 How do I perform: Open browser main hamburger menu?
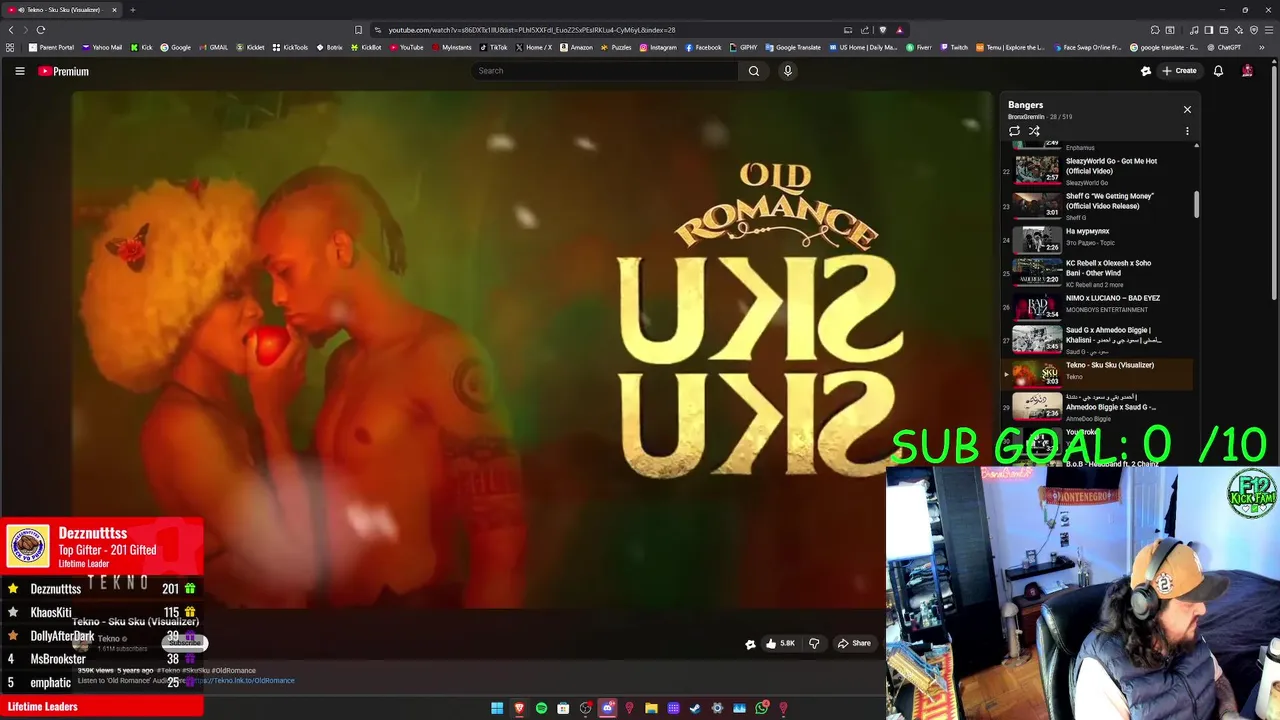click(x=1269, y=30)
